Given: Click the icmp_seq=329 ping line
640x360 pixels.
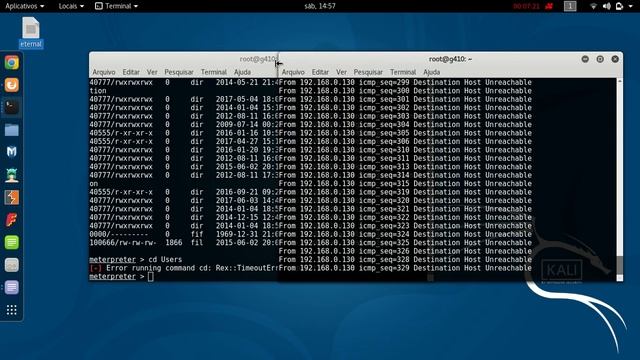Looking at the screenshot, I should click(x=405, y=268).
